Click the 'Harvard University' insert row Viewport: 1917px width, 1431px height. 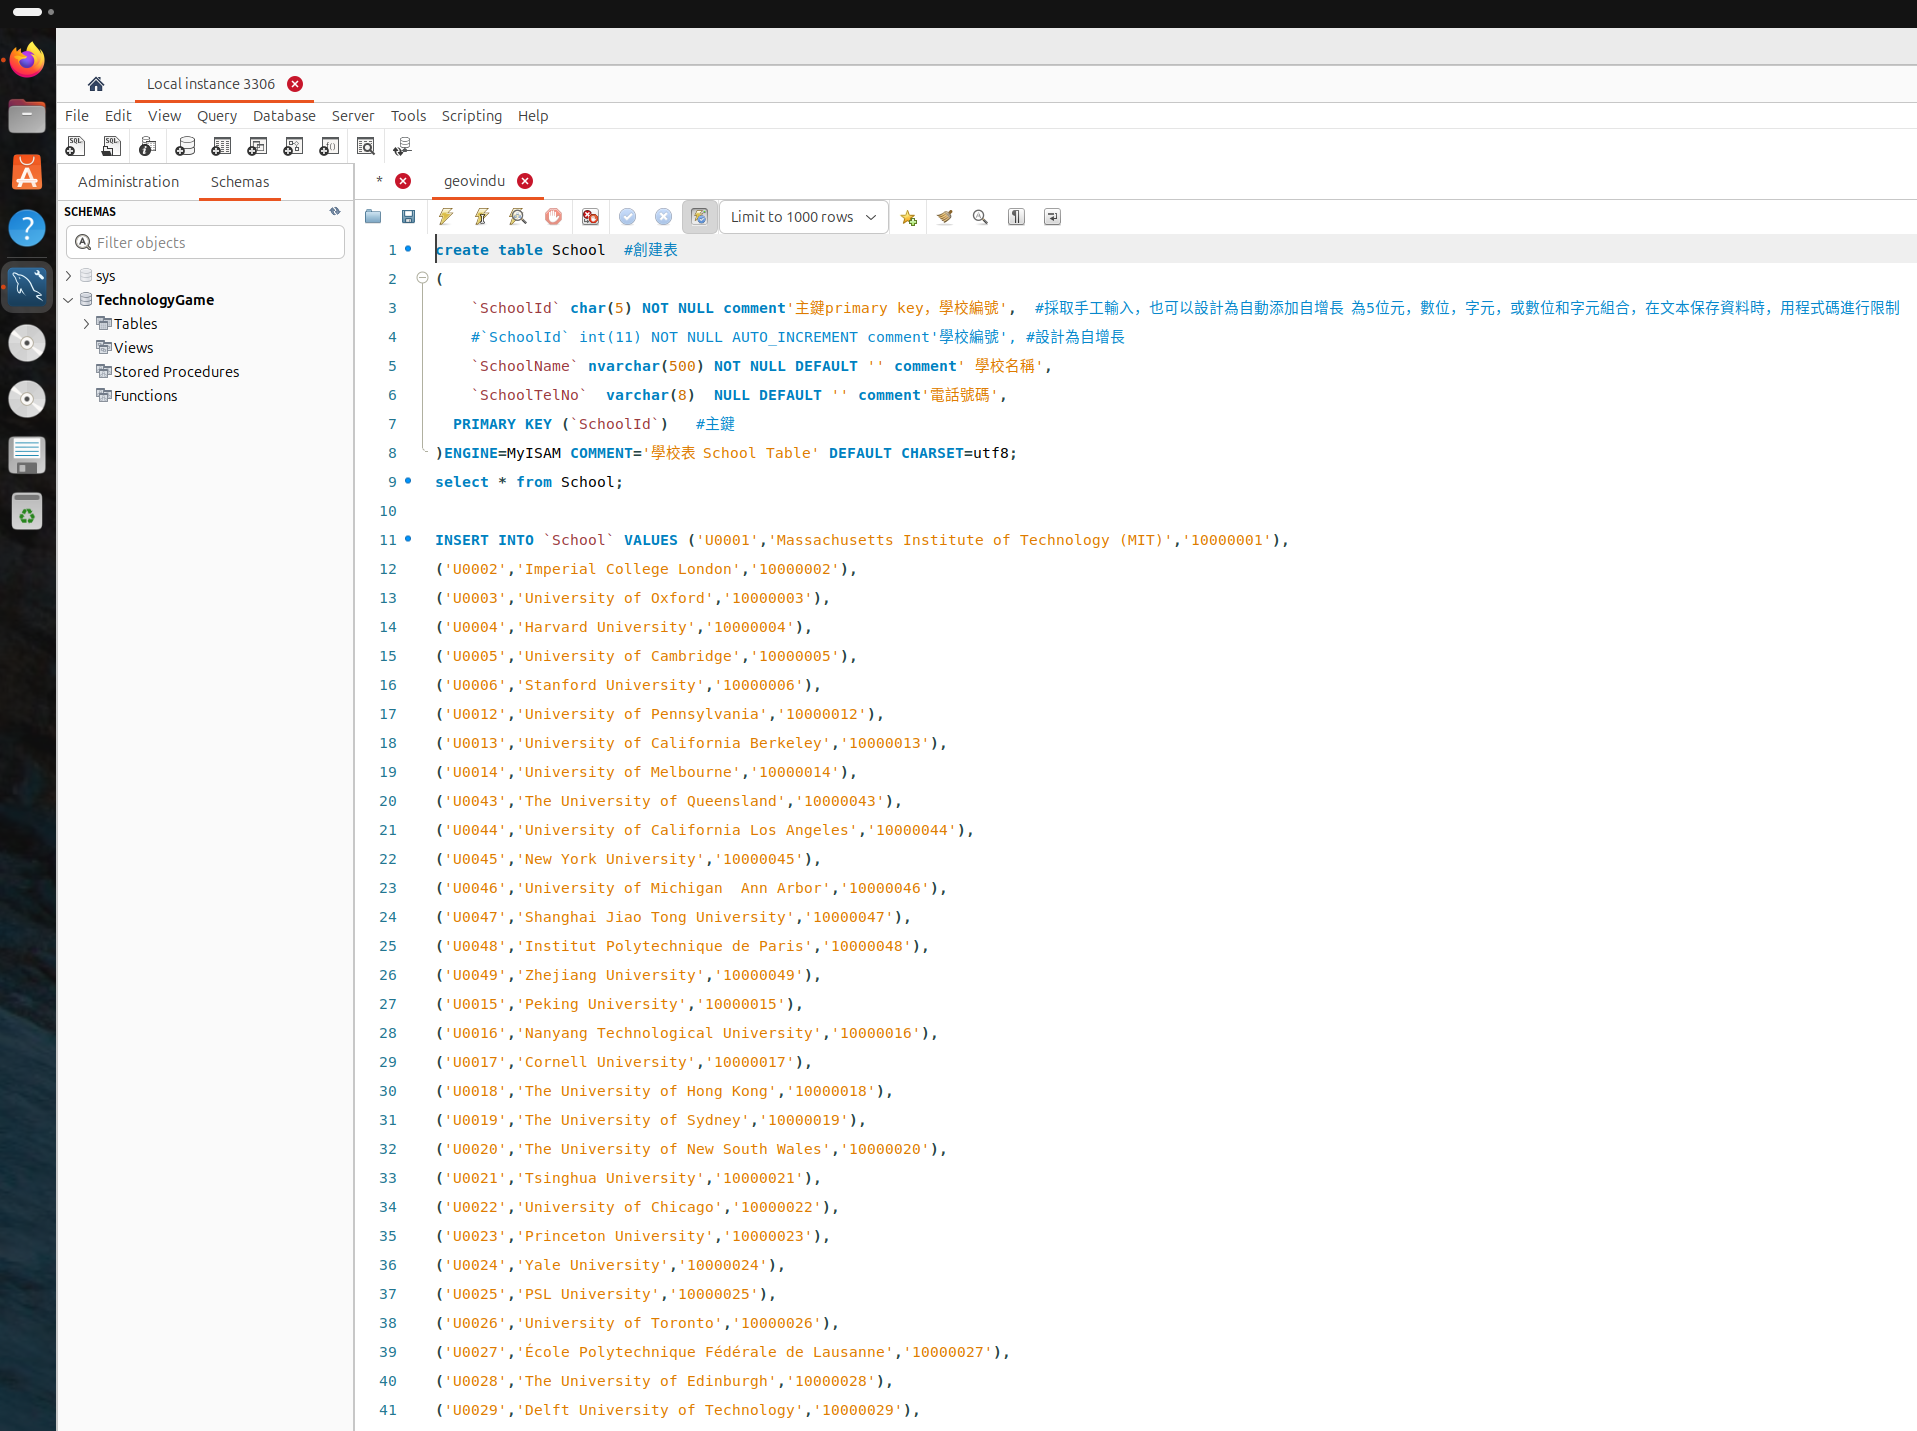tap(624, 627)
